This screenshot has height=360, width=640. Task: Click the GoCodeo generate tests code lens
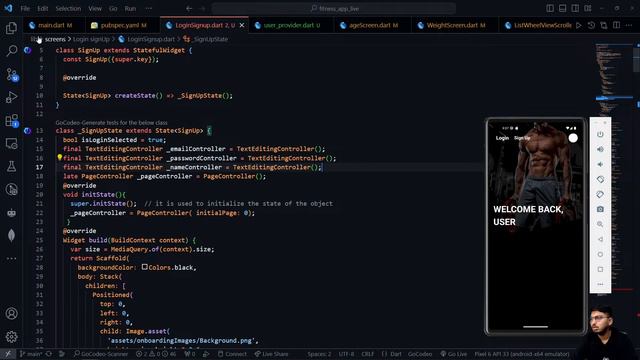(111, 122)
